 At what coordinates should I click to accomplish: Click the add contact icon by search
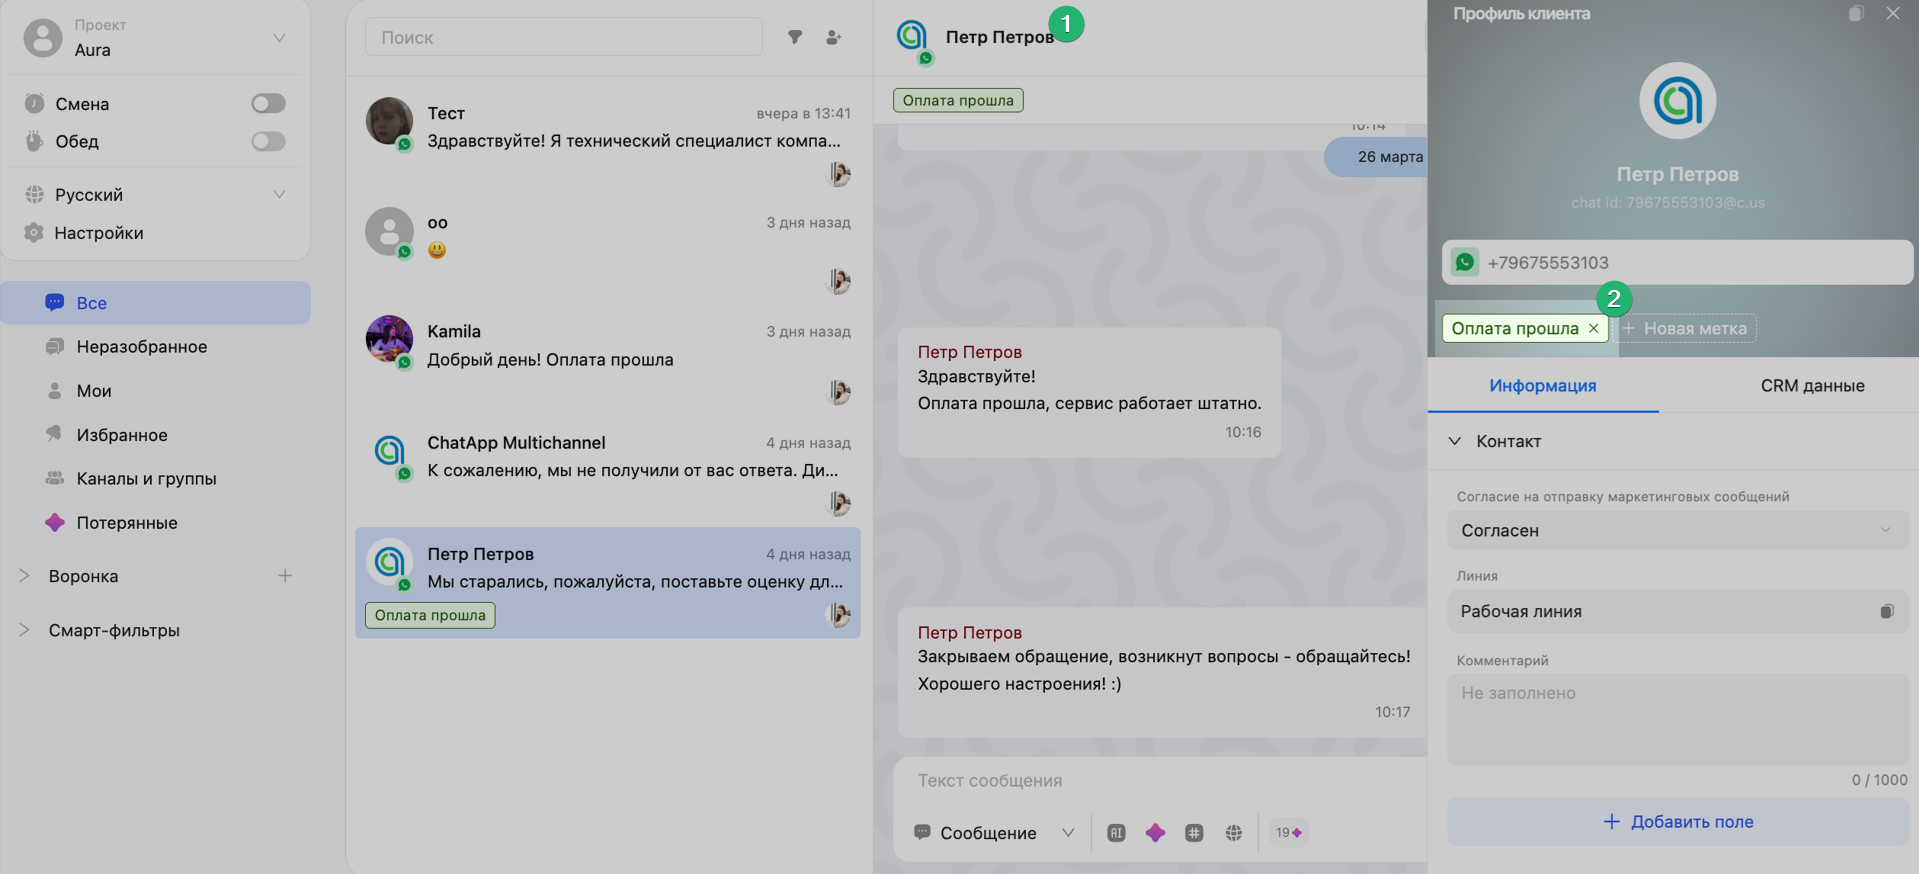click(x=833, y=37)
